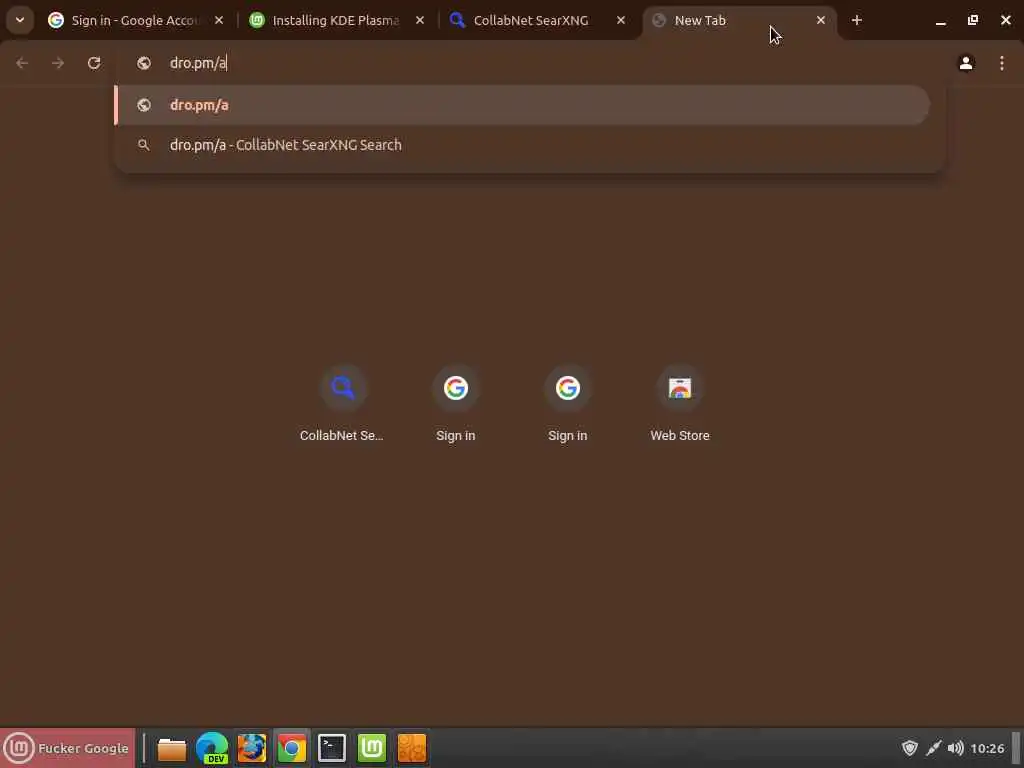Switch to the Sign in - Google Account tab
The height and width of the screenshot is (768, 1024).
pos(135,20)
